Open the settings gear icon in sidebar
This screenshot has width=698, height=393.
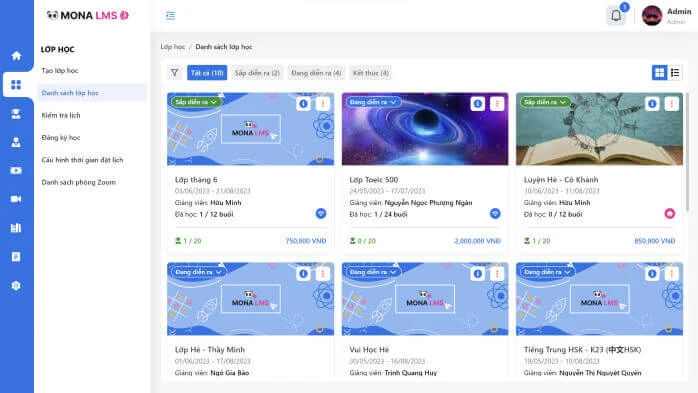[16, 286]
